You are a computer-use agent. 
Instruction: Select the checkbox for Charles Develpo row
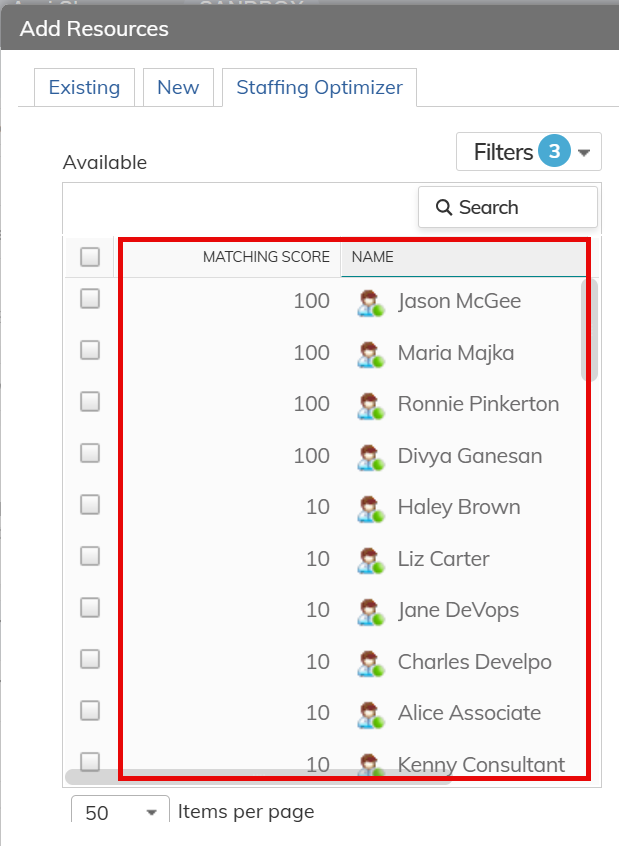[x=90, y=659]
